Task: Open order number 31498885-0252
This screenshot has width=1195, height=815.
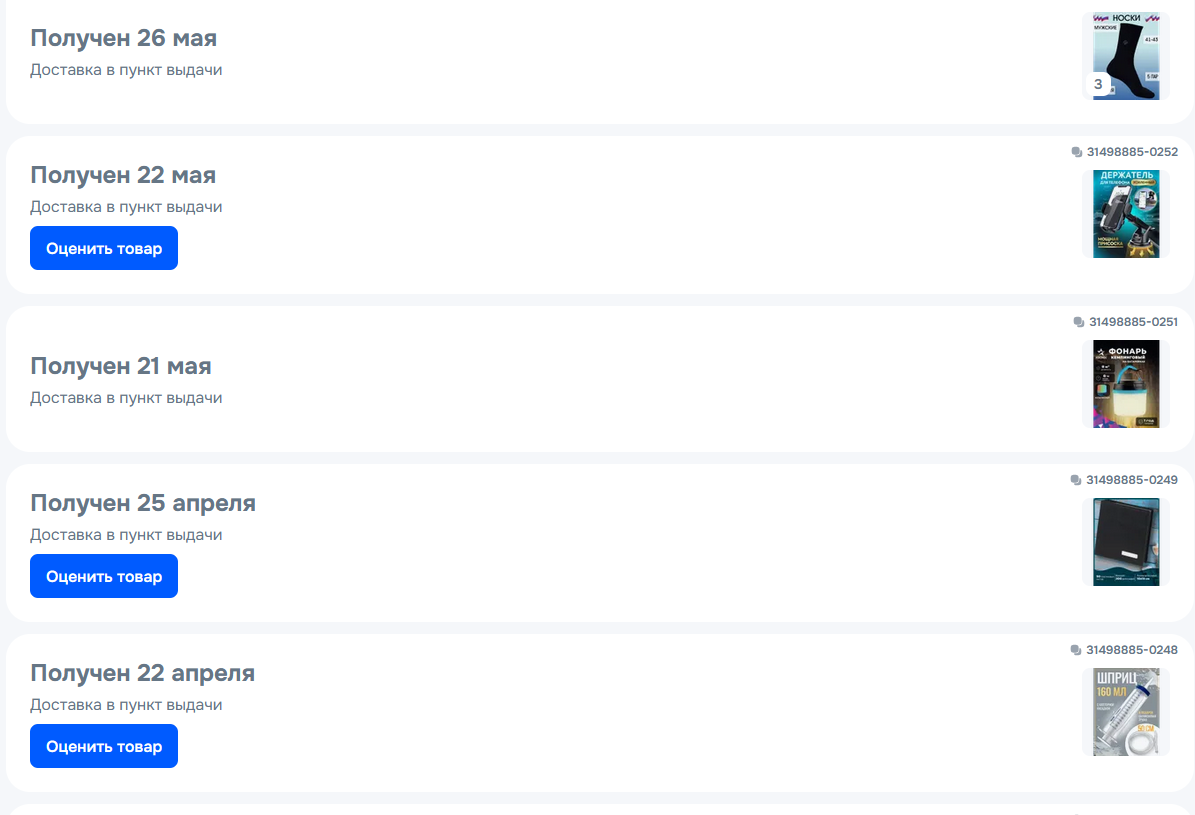Action: [x=1132, y=152]
